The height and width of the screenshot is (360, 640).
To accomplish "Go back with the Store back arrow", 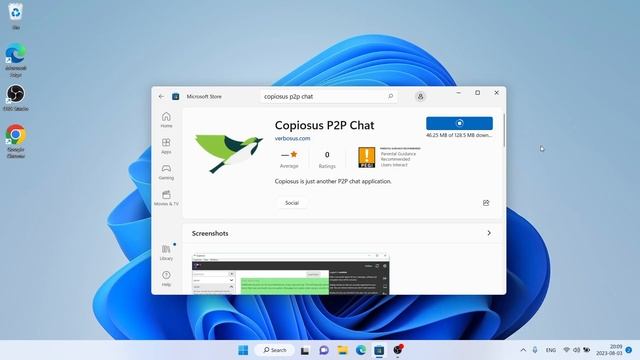I will click(161, 96).
